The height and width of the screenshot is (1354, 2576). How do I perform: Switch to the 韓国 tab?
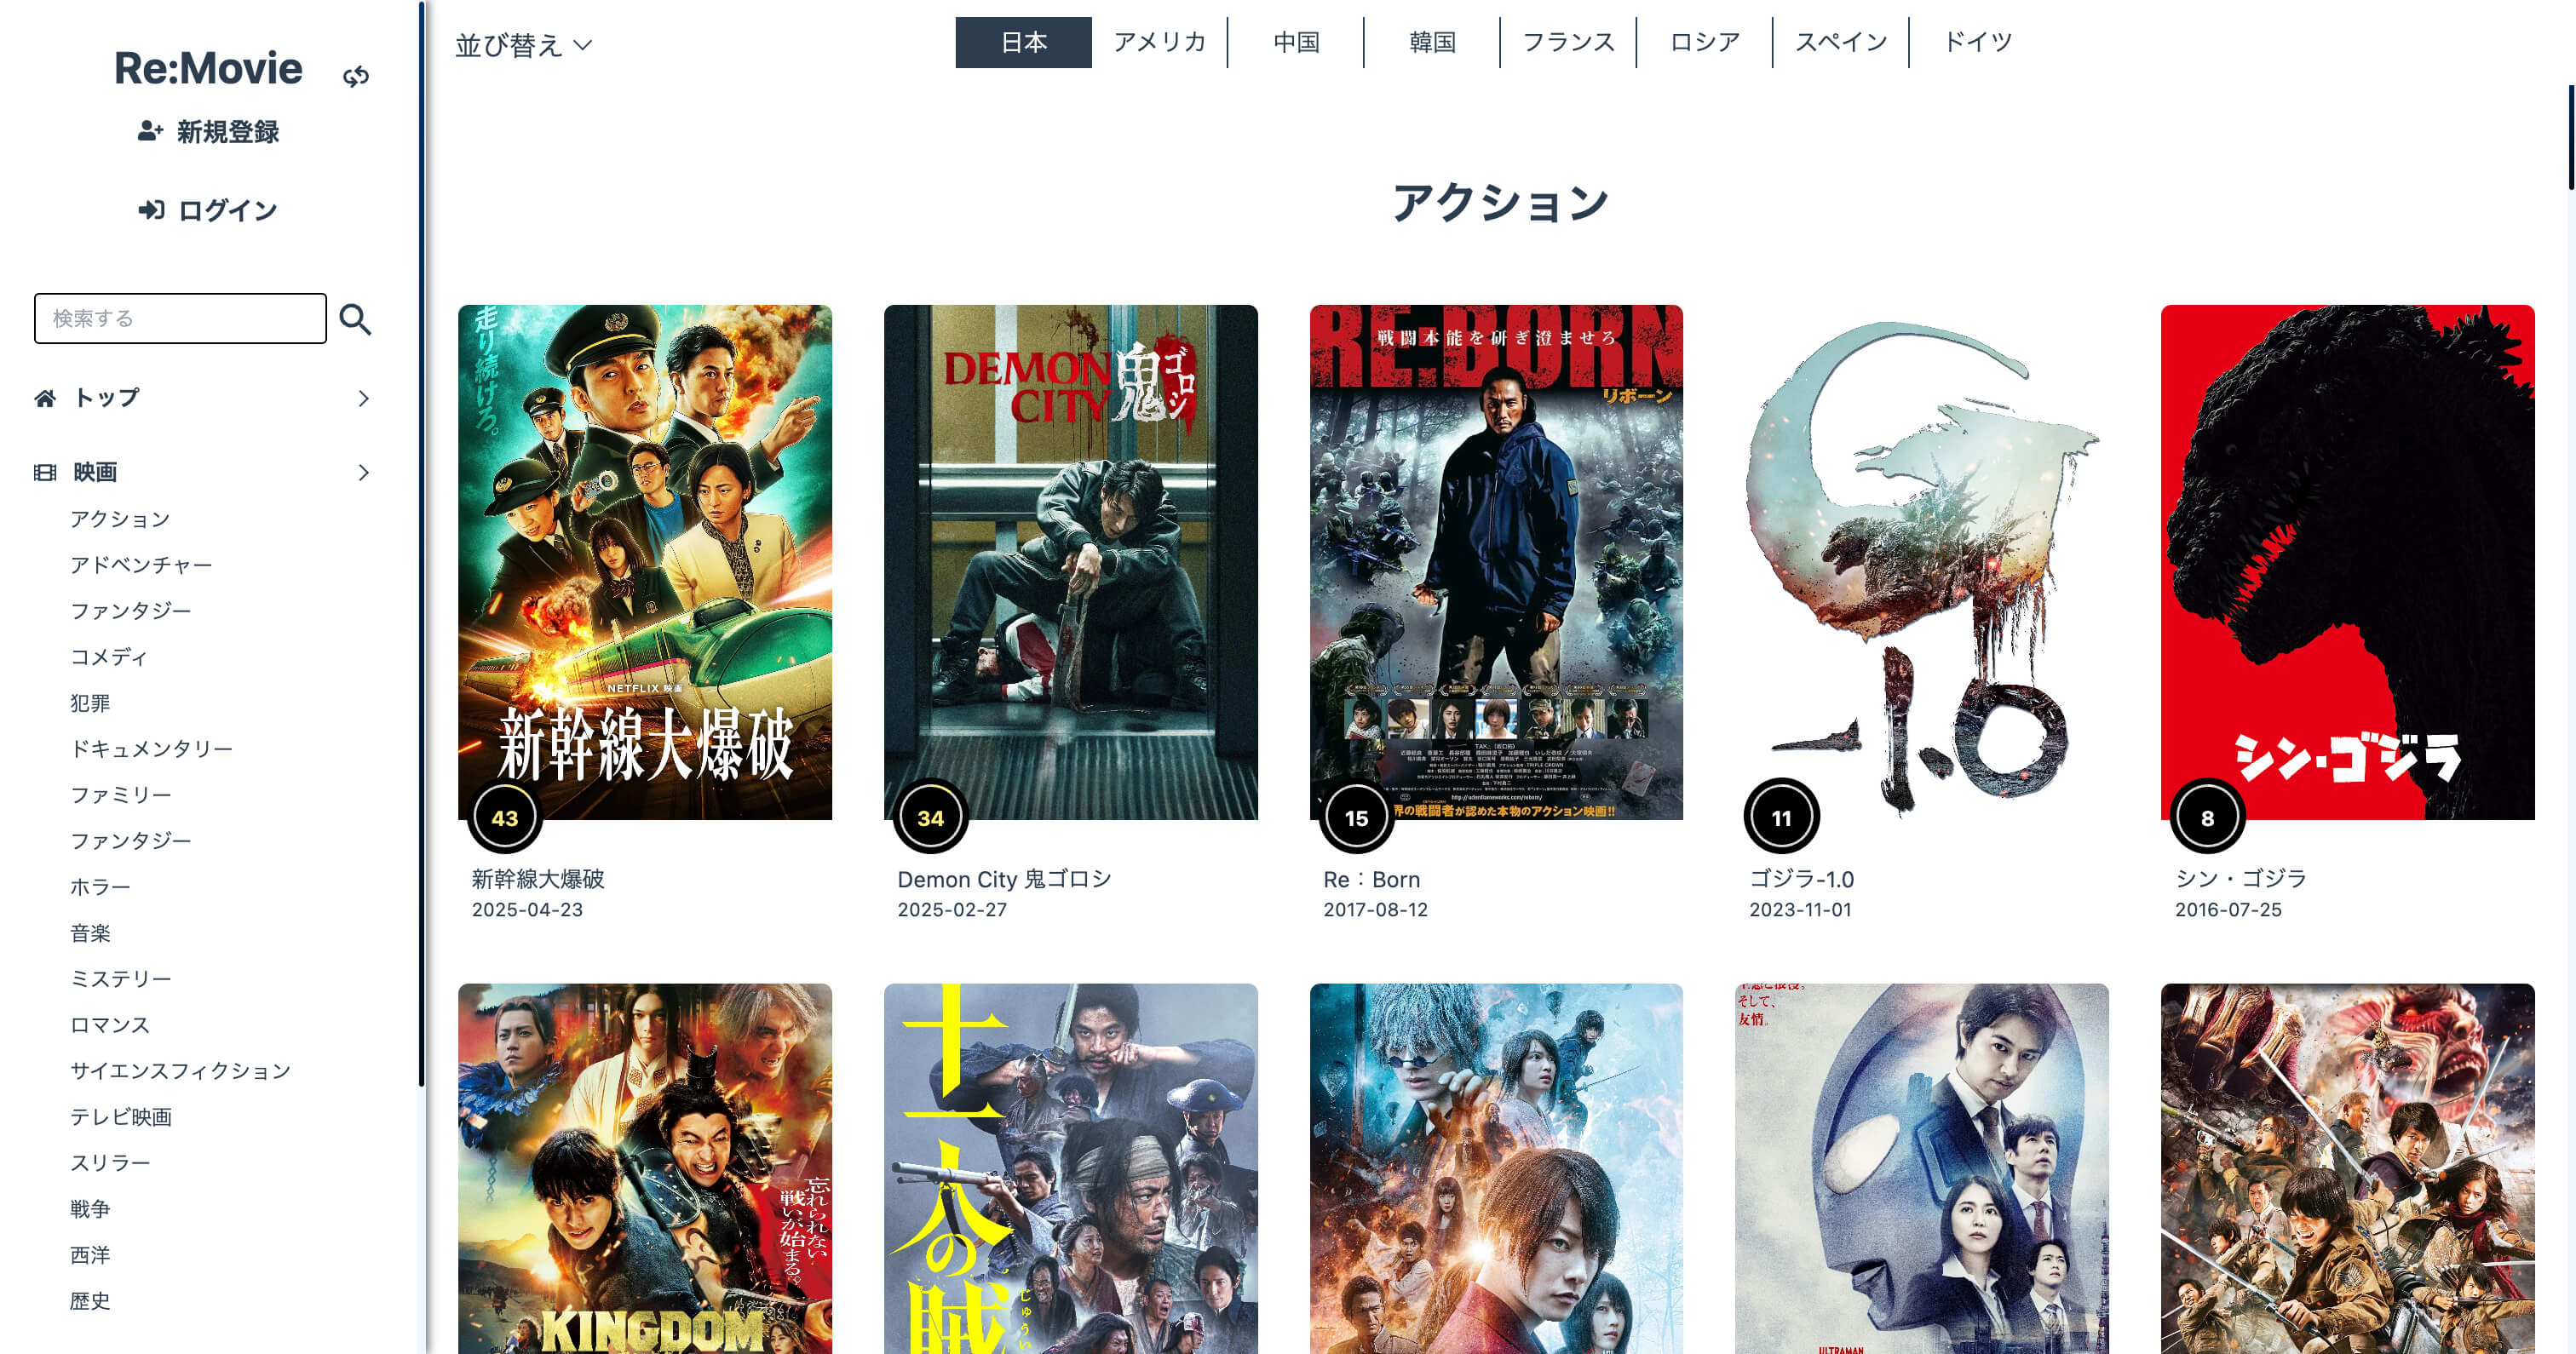point(1432,42)
